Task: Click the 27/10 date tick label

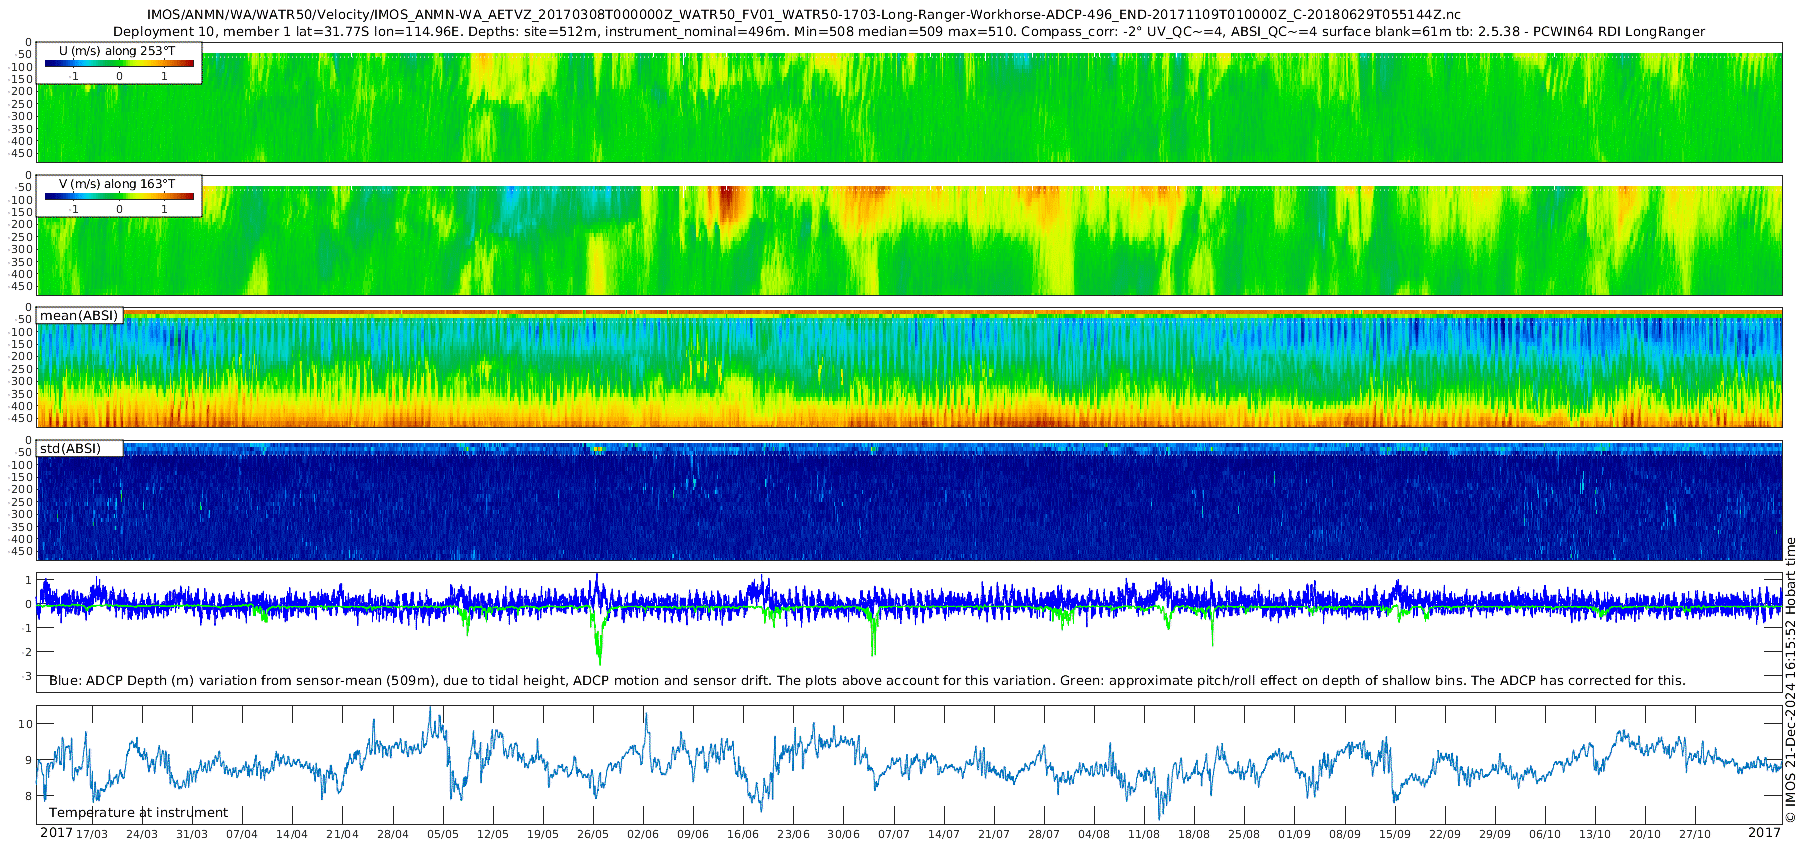Action: point(1695,834)
